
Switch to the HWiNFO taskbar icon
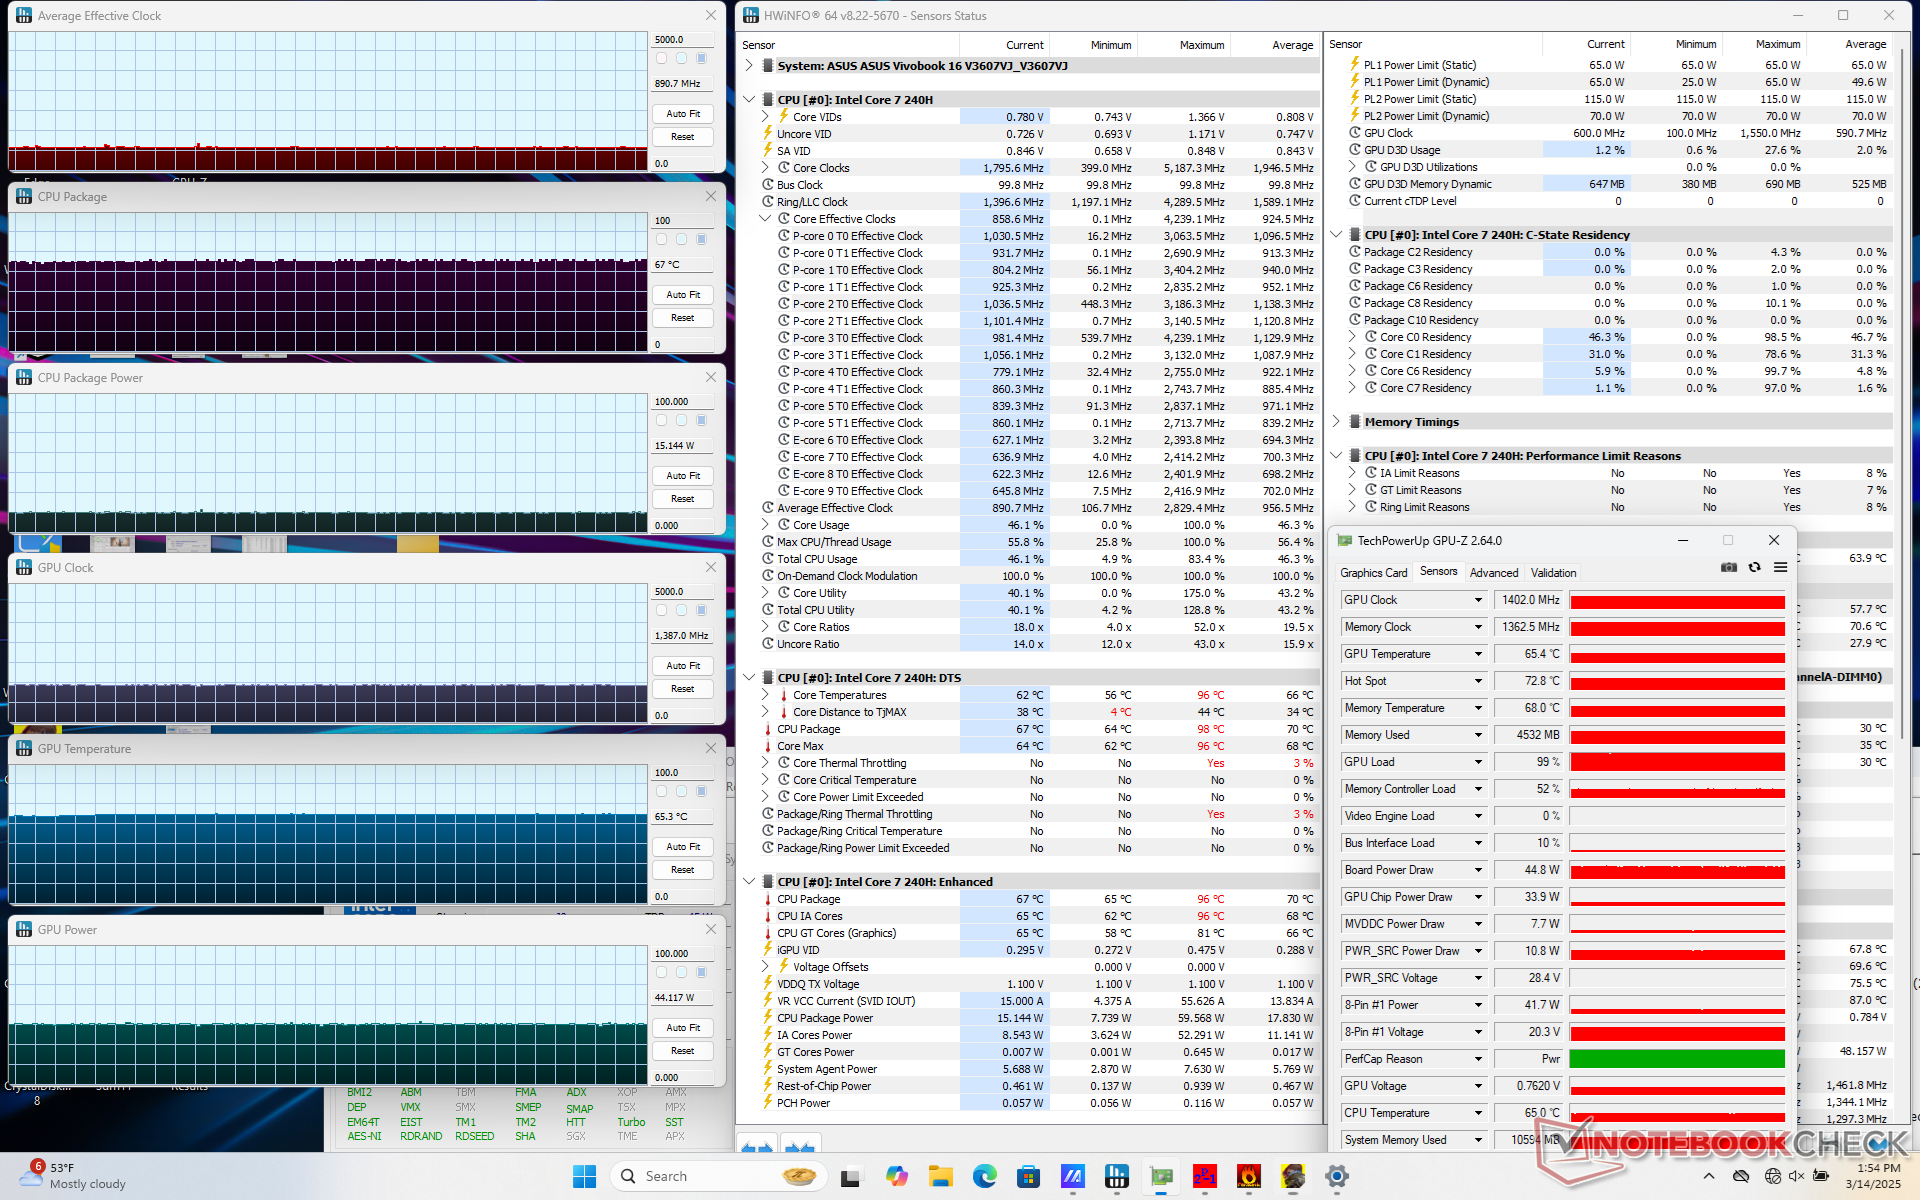pyautogui.click(x=1117, y=1176)
